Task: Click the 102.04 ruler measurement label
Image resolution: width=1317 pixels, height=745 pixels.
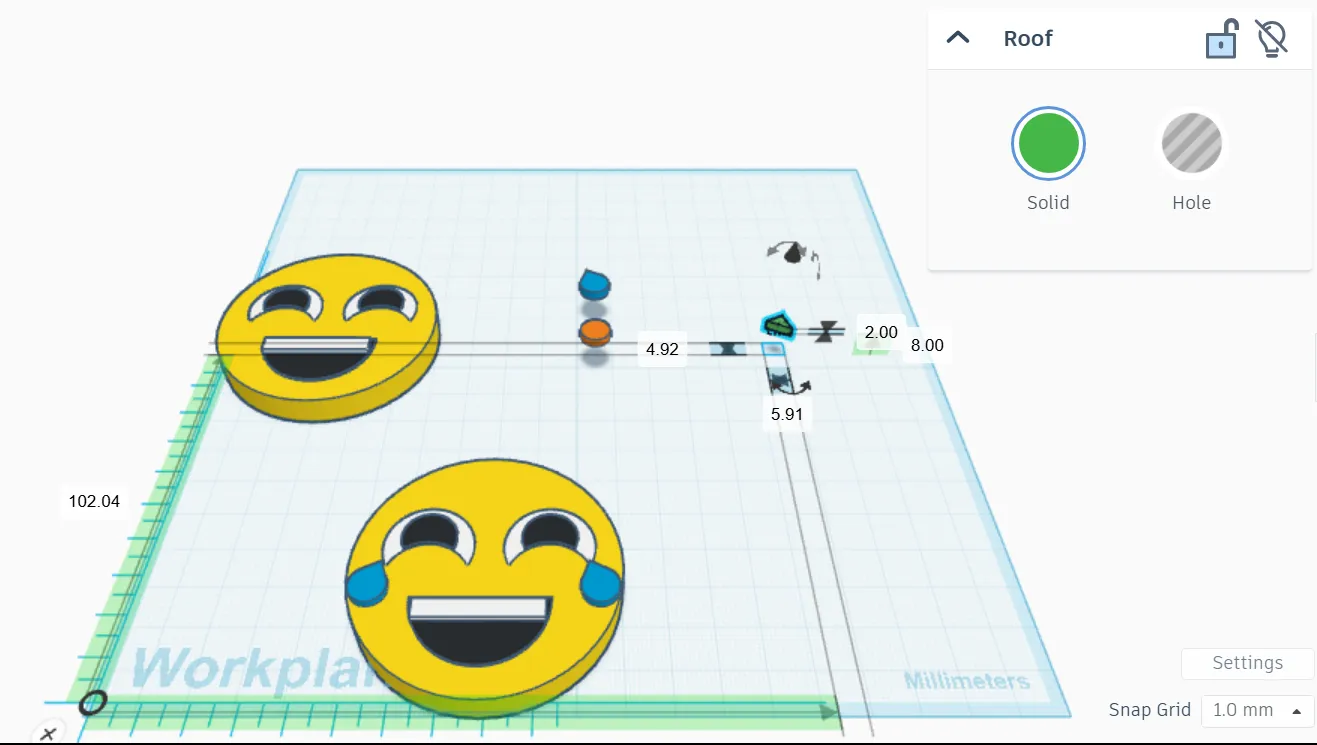Action: point(94,501)
